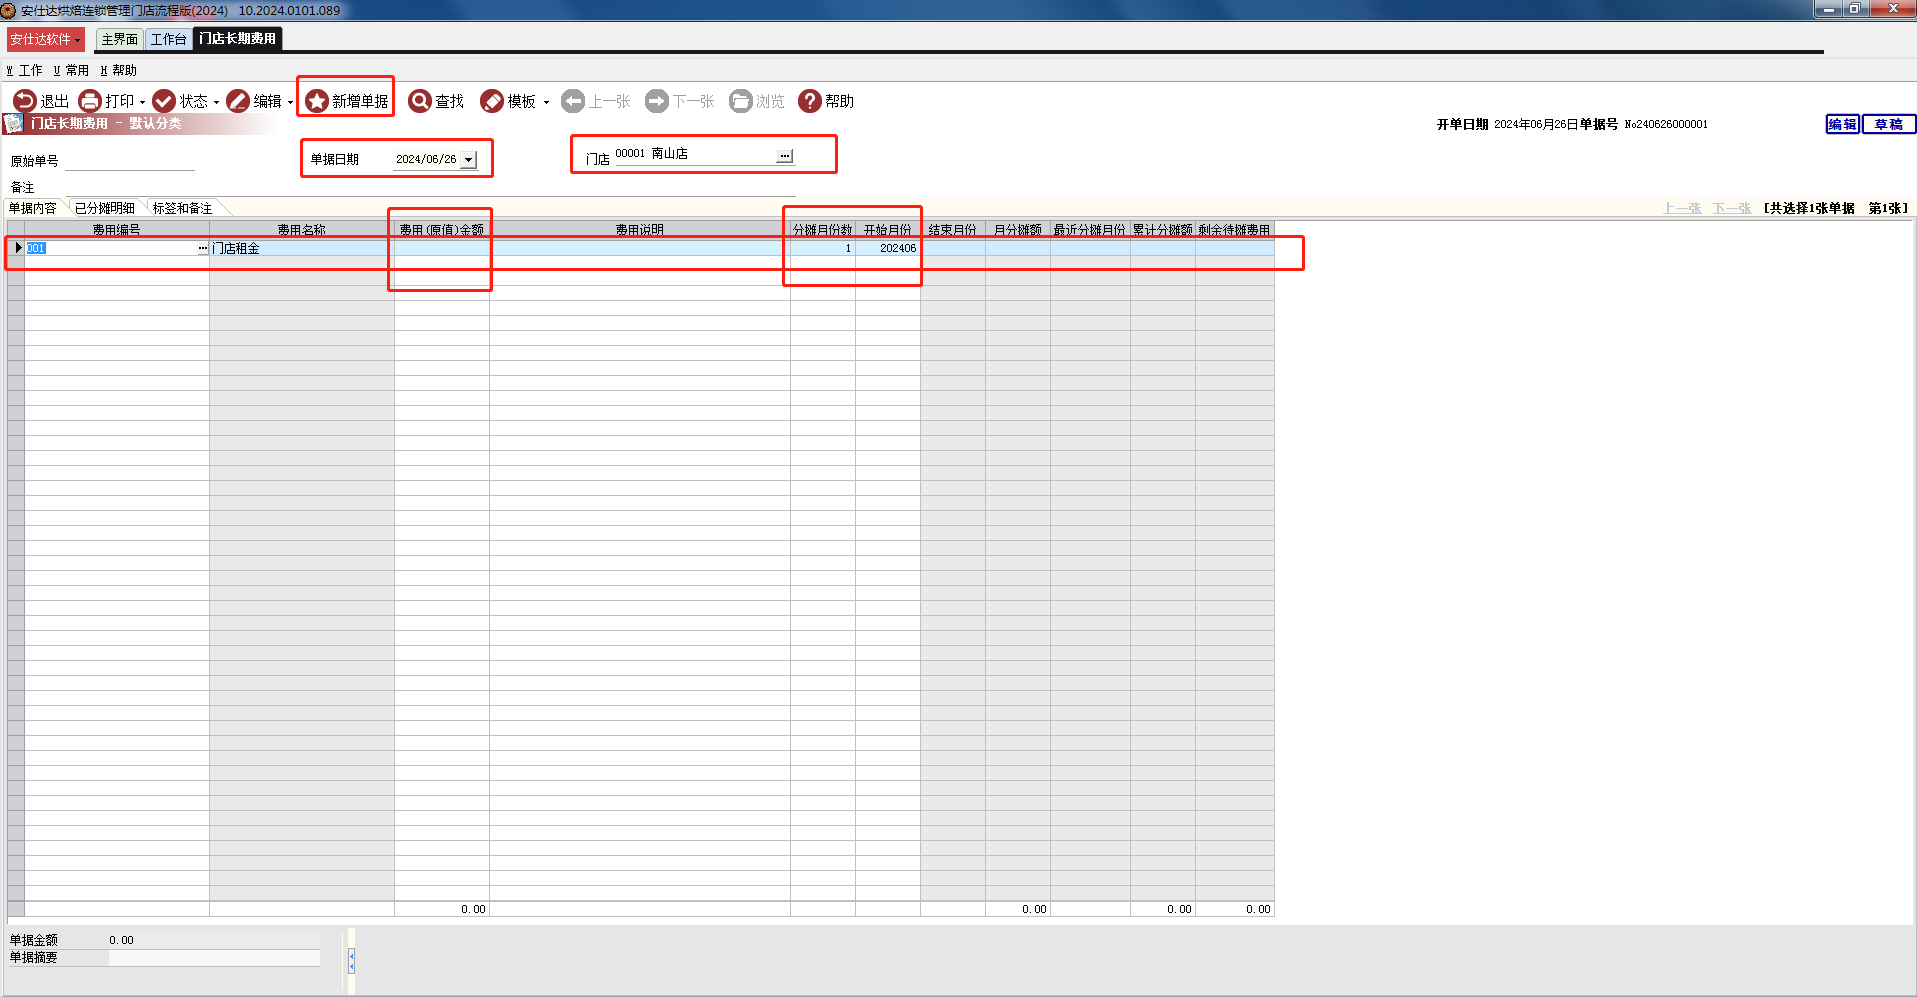Click the document number №240626000001
This screenshot has height=997, width=1917.
click(x=1666, y=125)
